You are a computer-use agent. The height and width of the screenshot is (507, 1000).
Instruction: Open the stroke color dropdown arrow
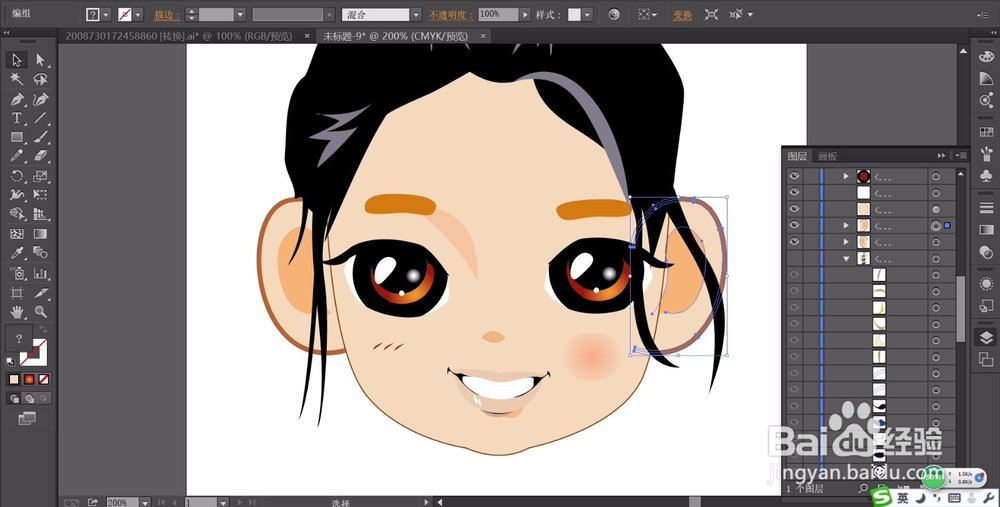138,14
